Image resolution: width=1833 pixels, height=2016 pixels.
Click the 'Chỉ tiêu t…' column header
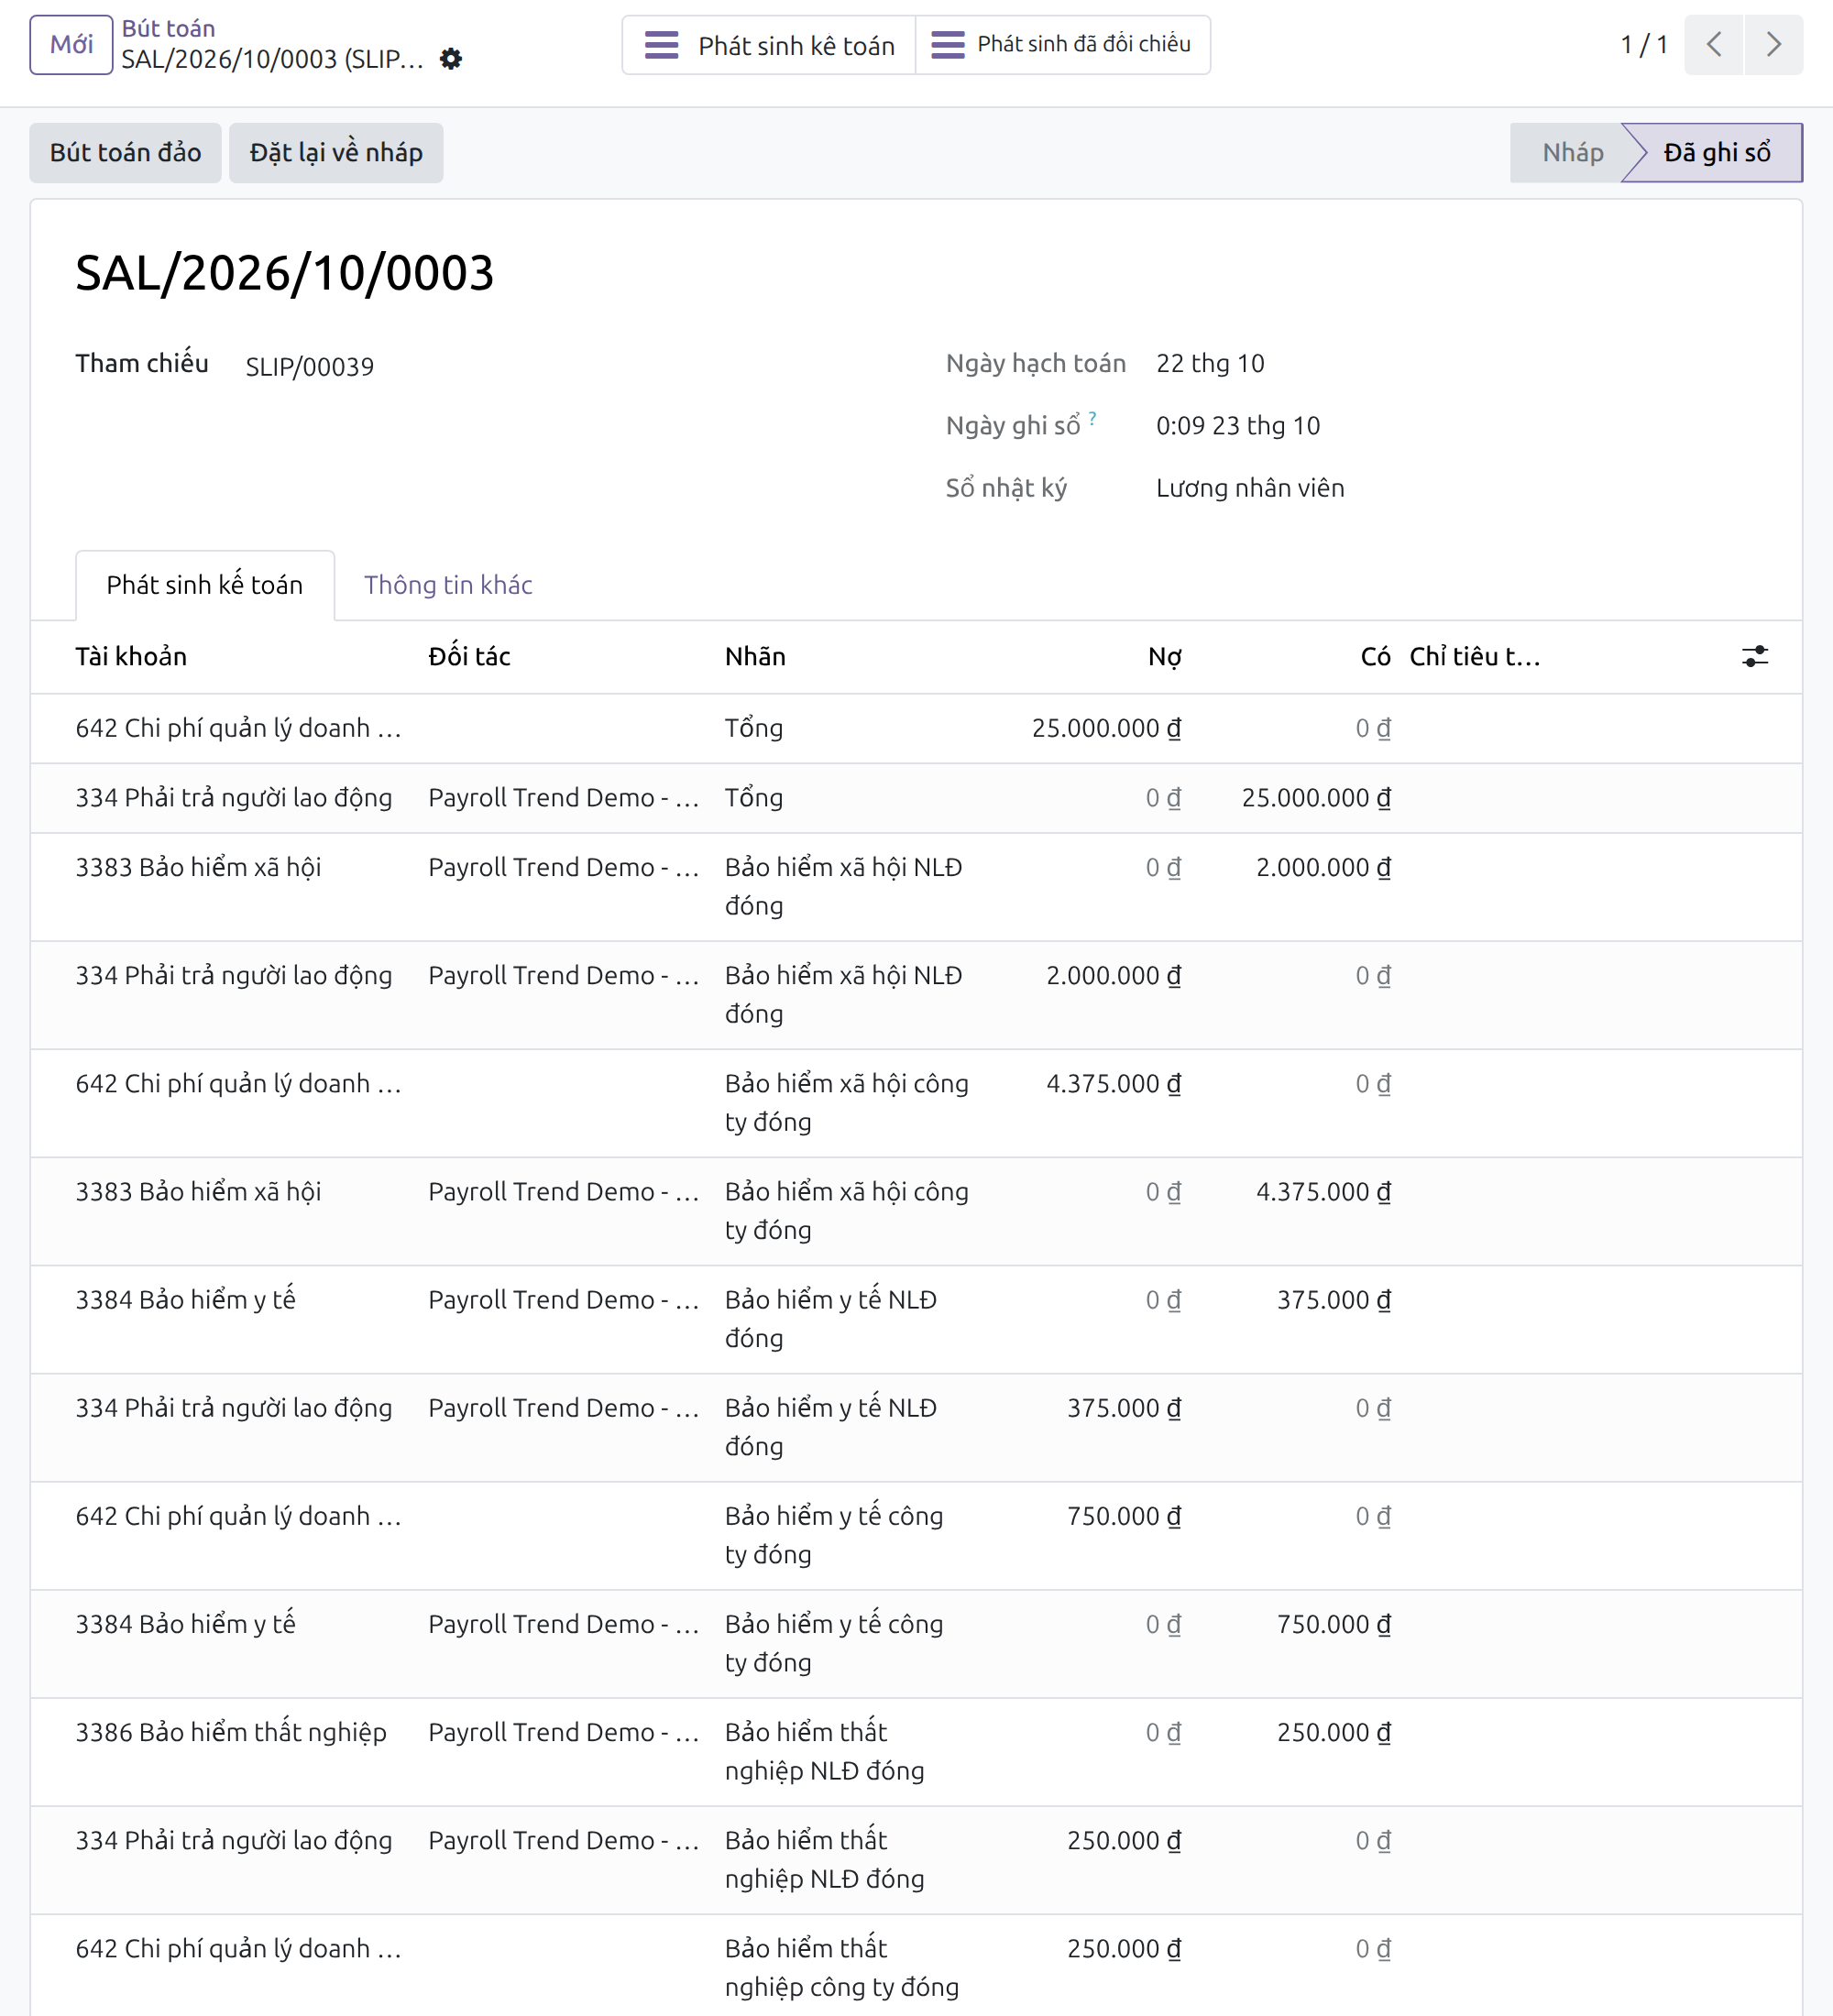(1474, 656)
